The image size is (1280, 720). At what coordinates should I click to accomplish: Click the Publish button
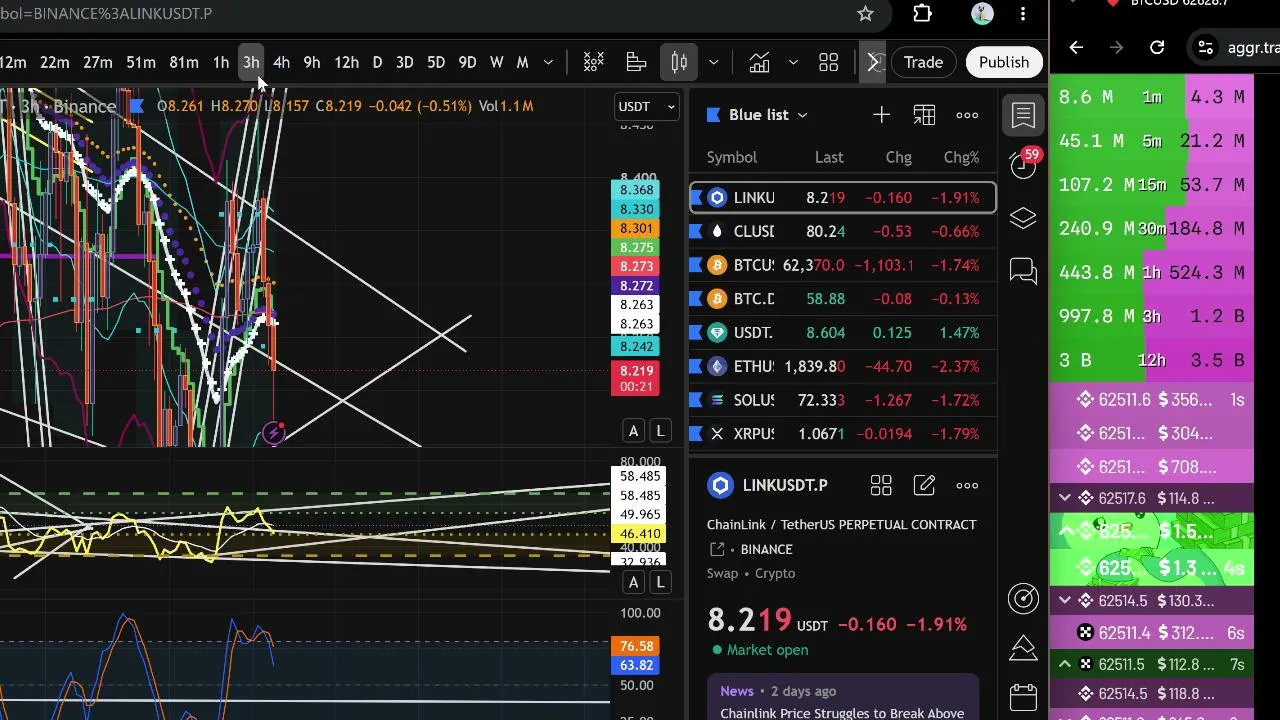click(1003, 62)
